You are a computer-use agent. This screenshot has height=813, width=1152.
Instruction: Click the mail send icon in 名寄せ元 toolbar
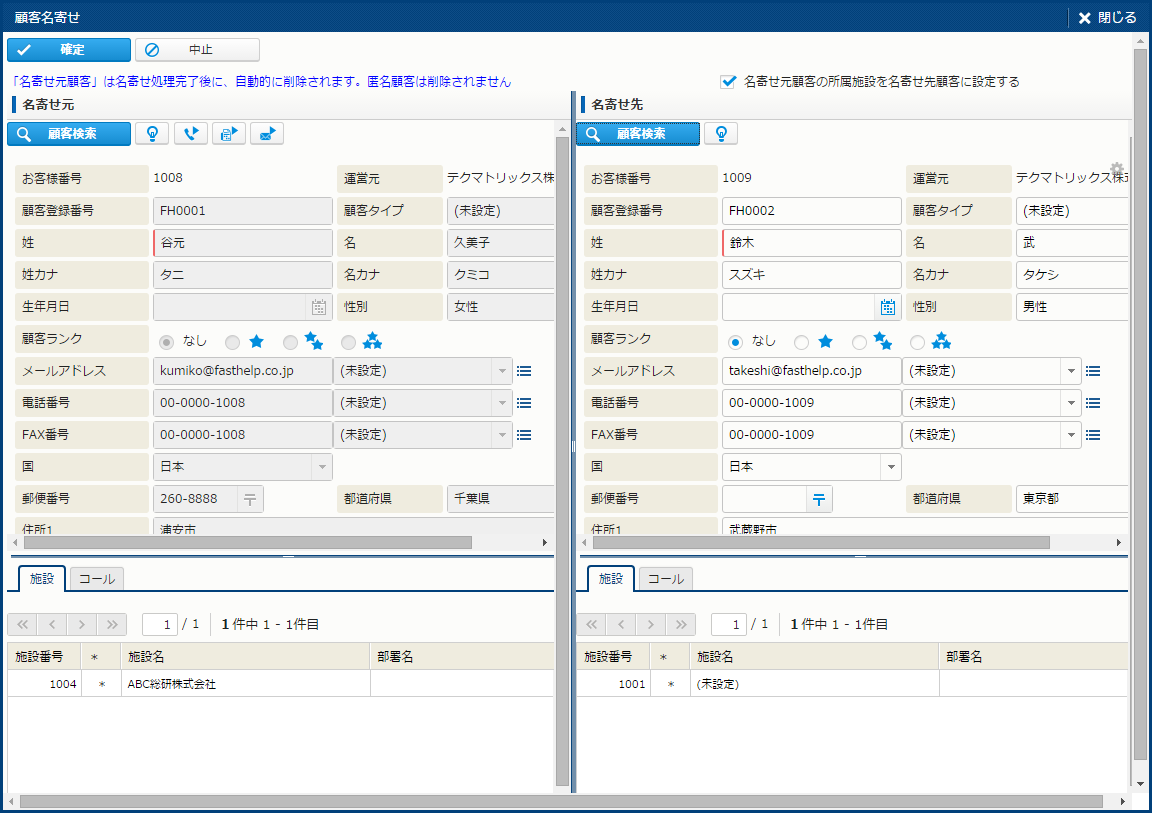pos(267,134)
